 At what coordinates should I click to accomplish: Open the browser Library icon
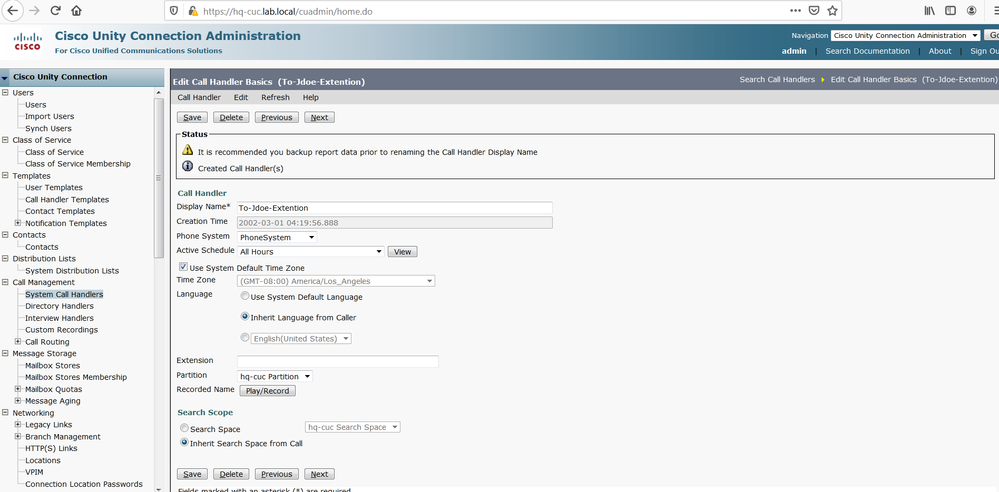[930, 11]
